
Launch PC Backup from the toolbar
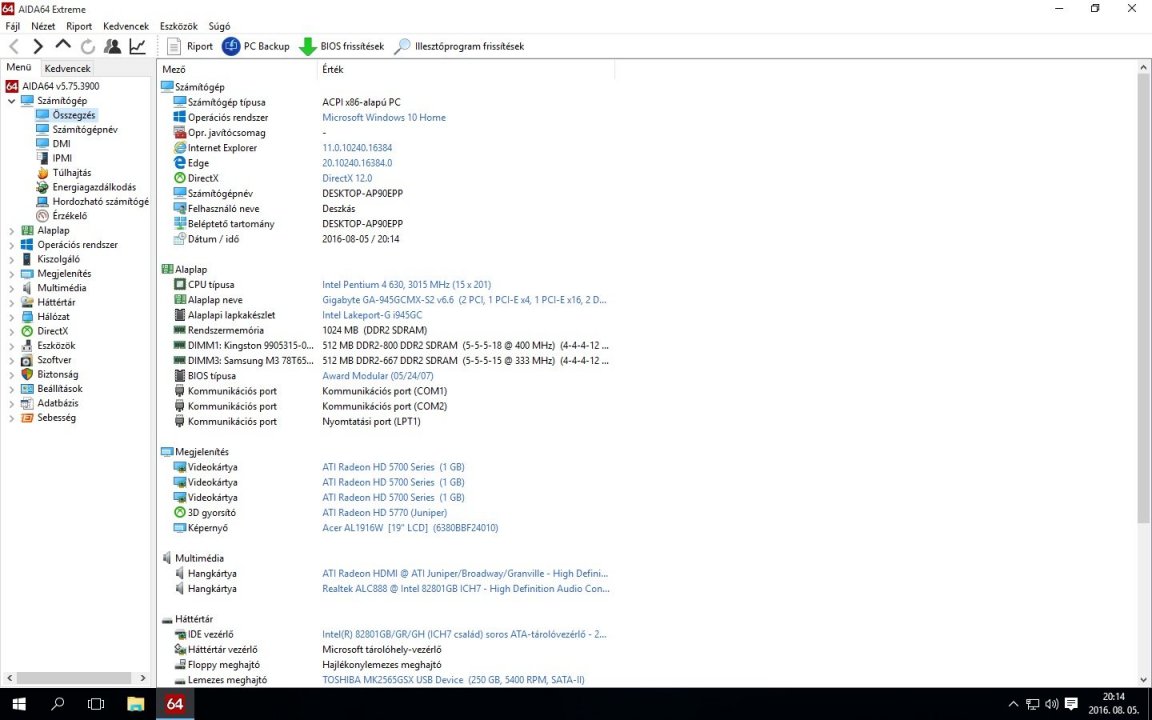tap(256, 46)
